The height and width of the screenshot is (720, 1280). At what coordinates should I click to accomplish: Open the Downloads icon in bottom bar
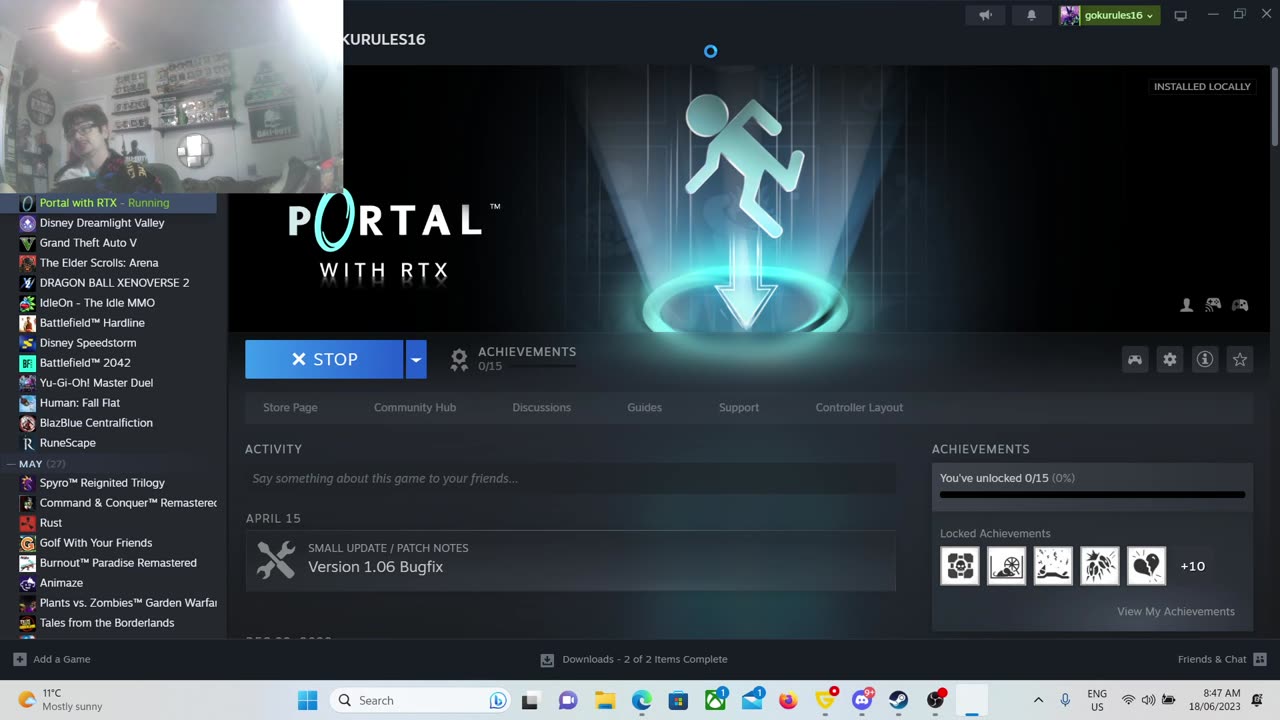pyautogui.click(x=547, y=660)
